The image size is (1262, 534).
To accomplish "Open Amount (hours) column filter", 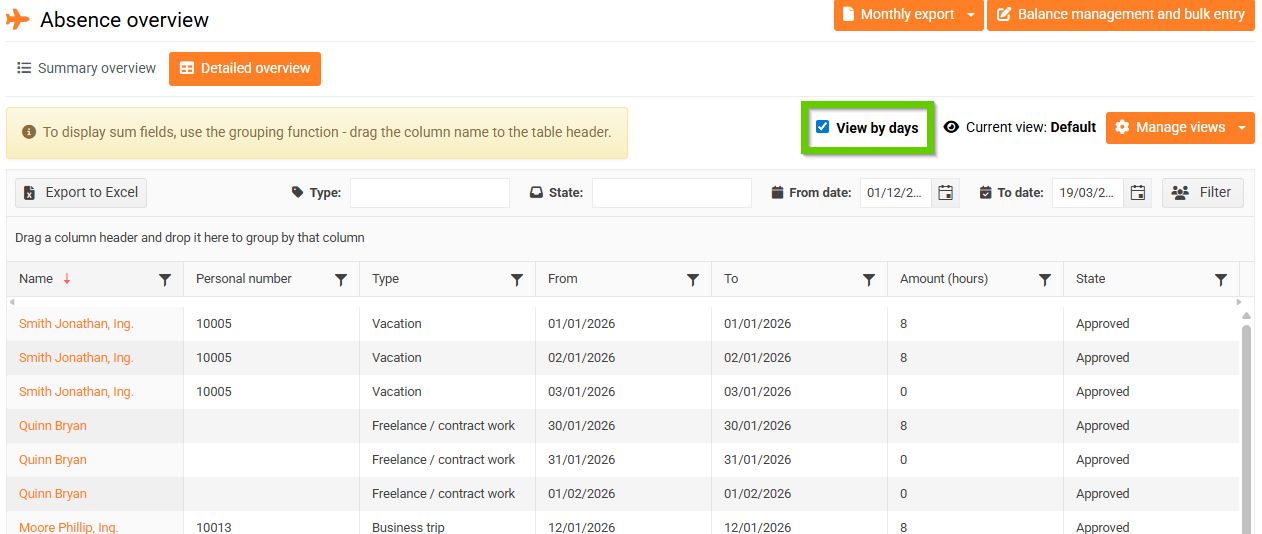I will pyautogui.click(x=1045, y=281).
